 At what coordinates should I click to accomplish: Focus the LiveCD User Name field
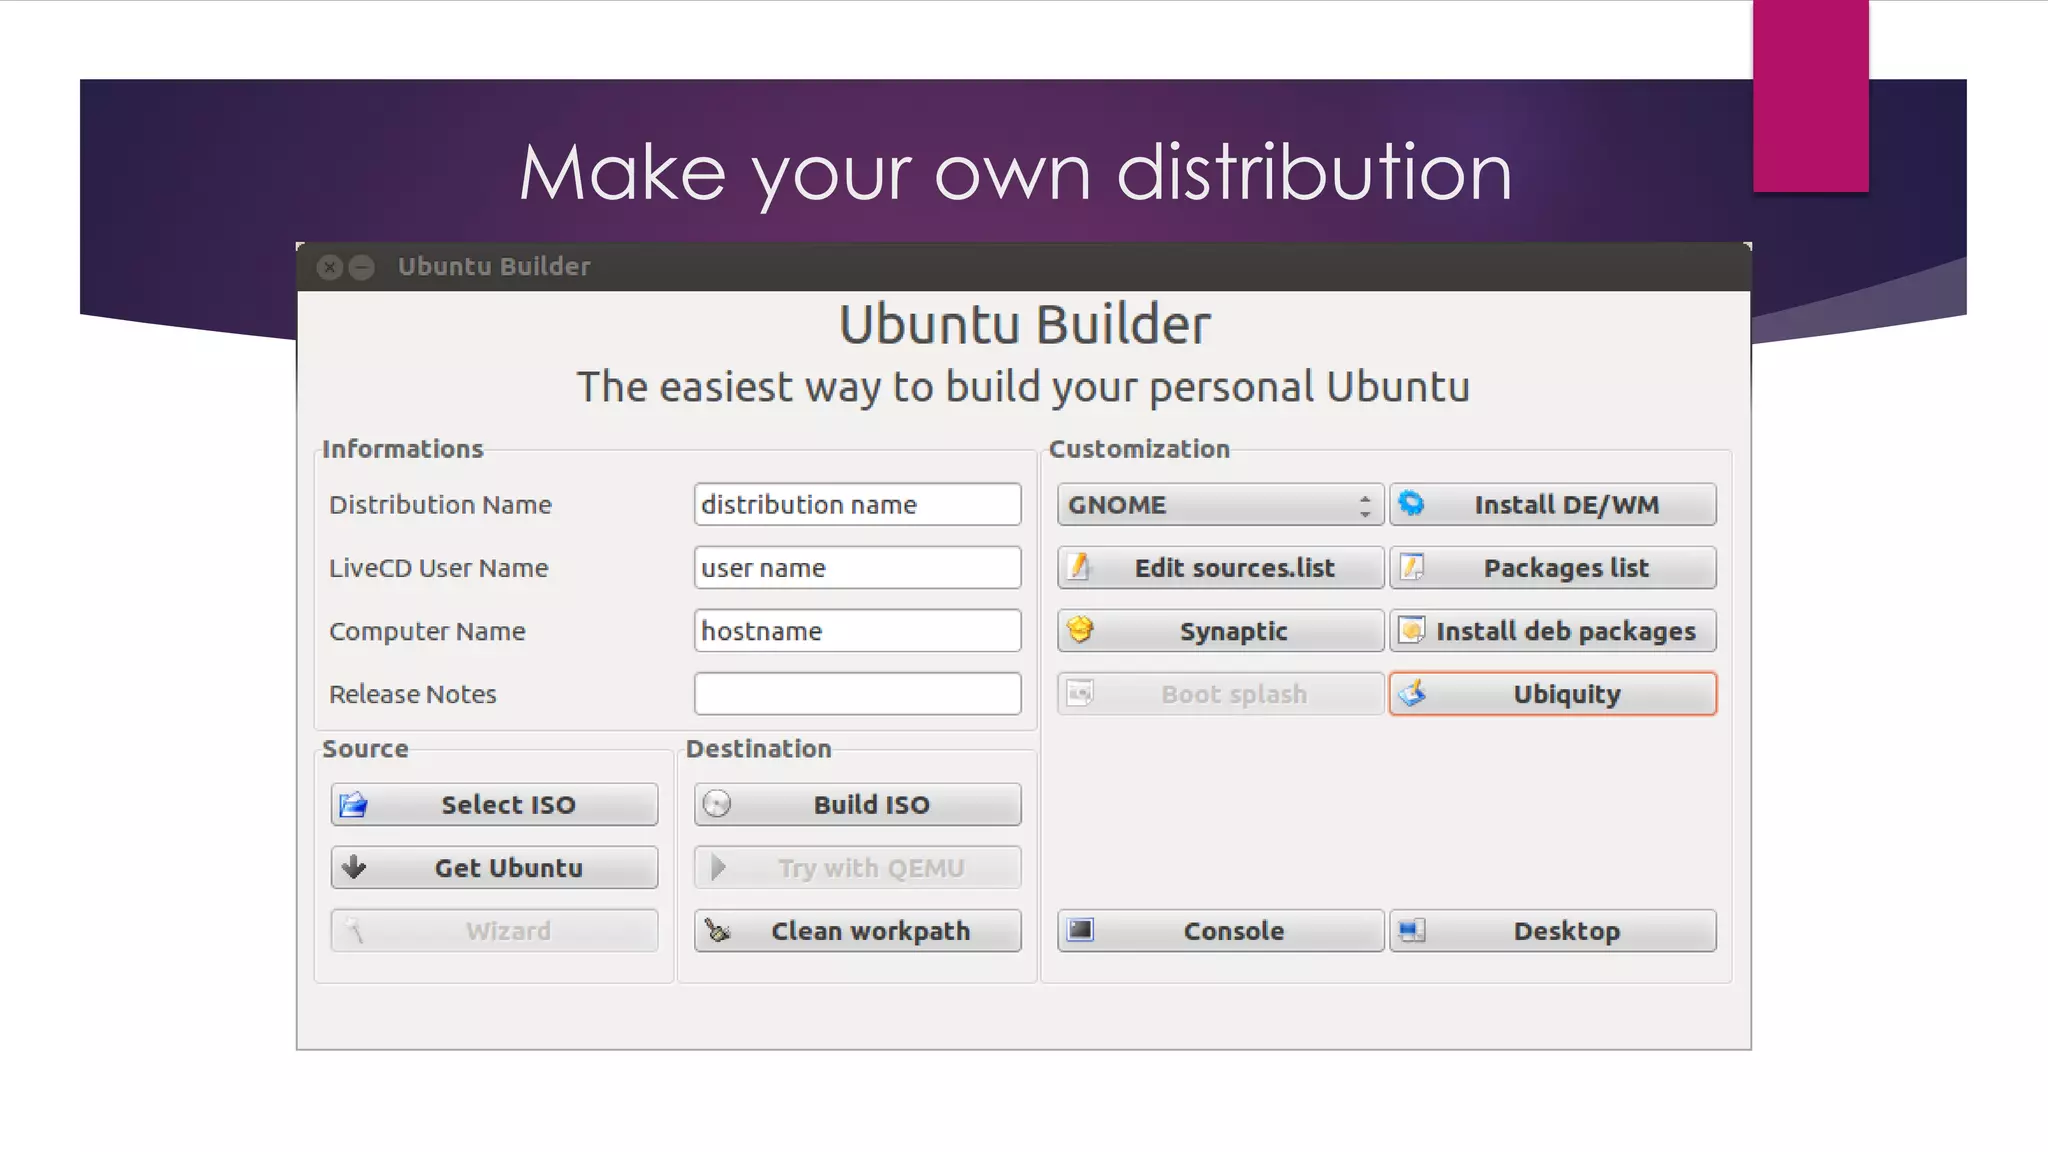tap(858, 567)
